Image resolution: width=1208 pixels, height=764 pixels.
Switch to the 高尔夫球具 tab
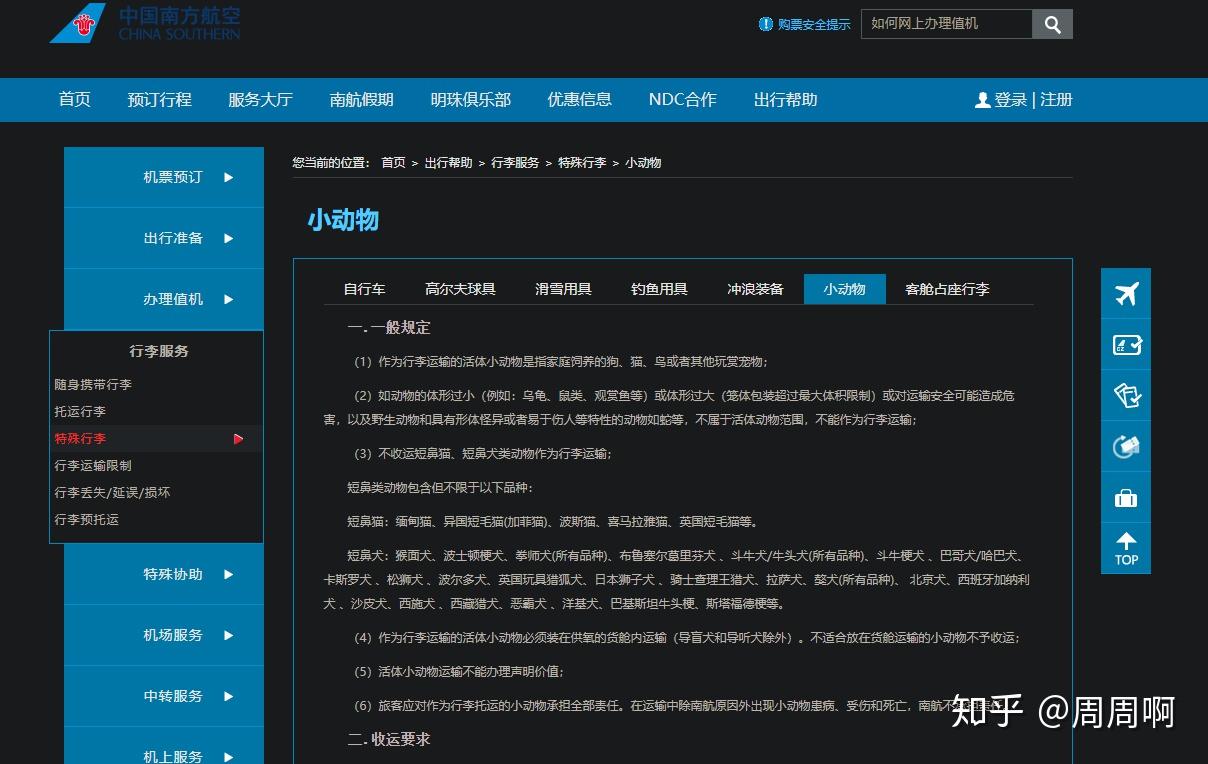tap(460, 289)
